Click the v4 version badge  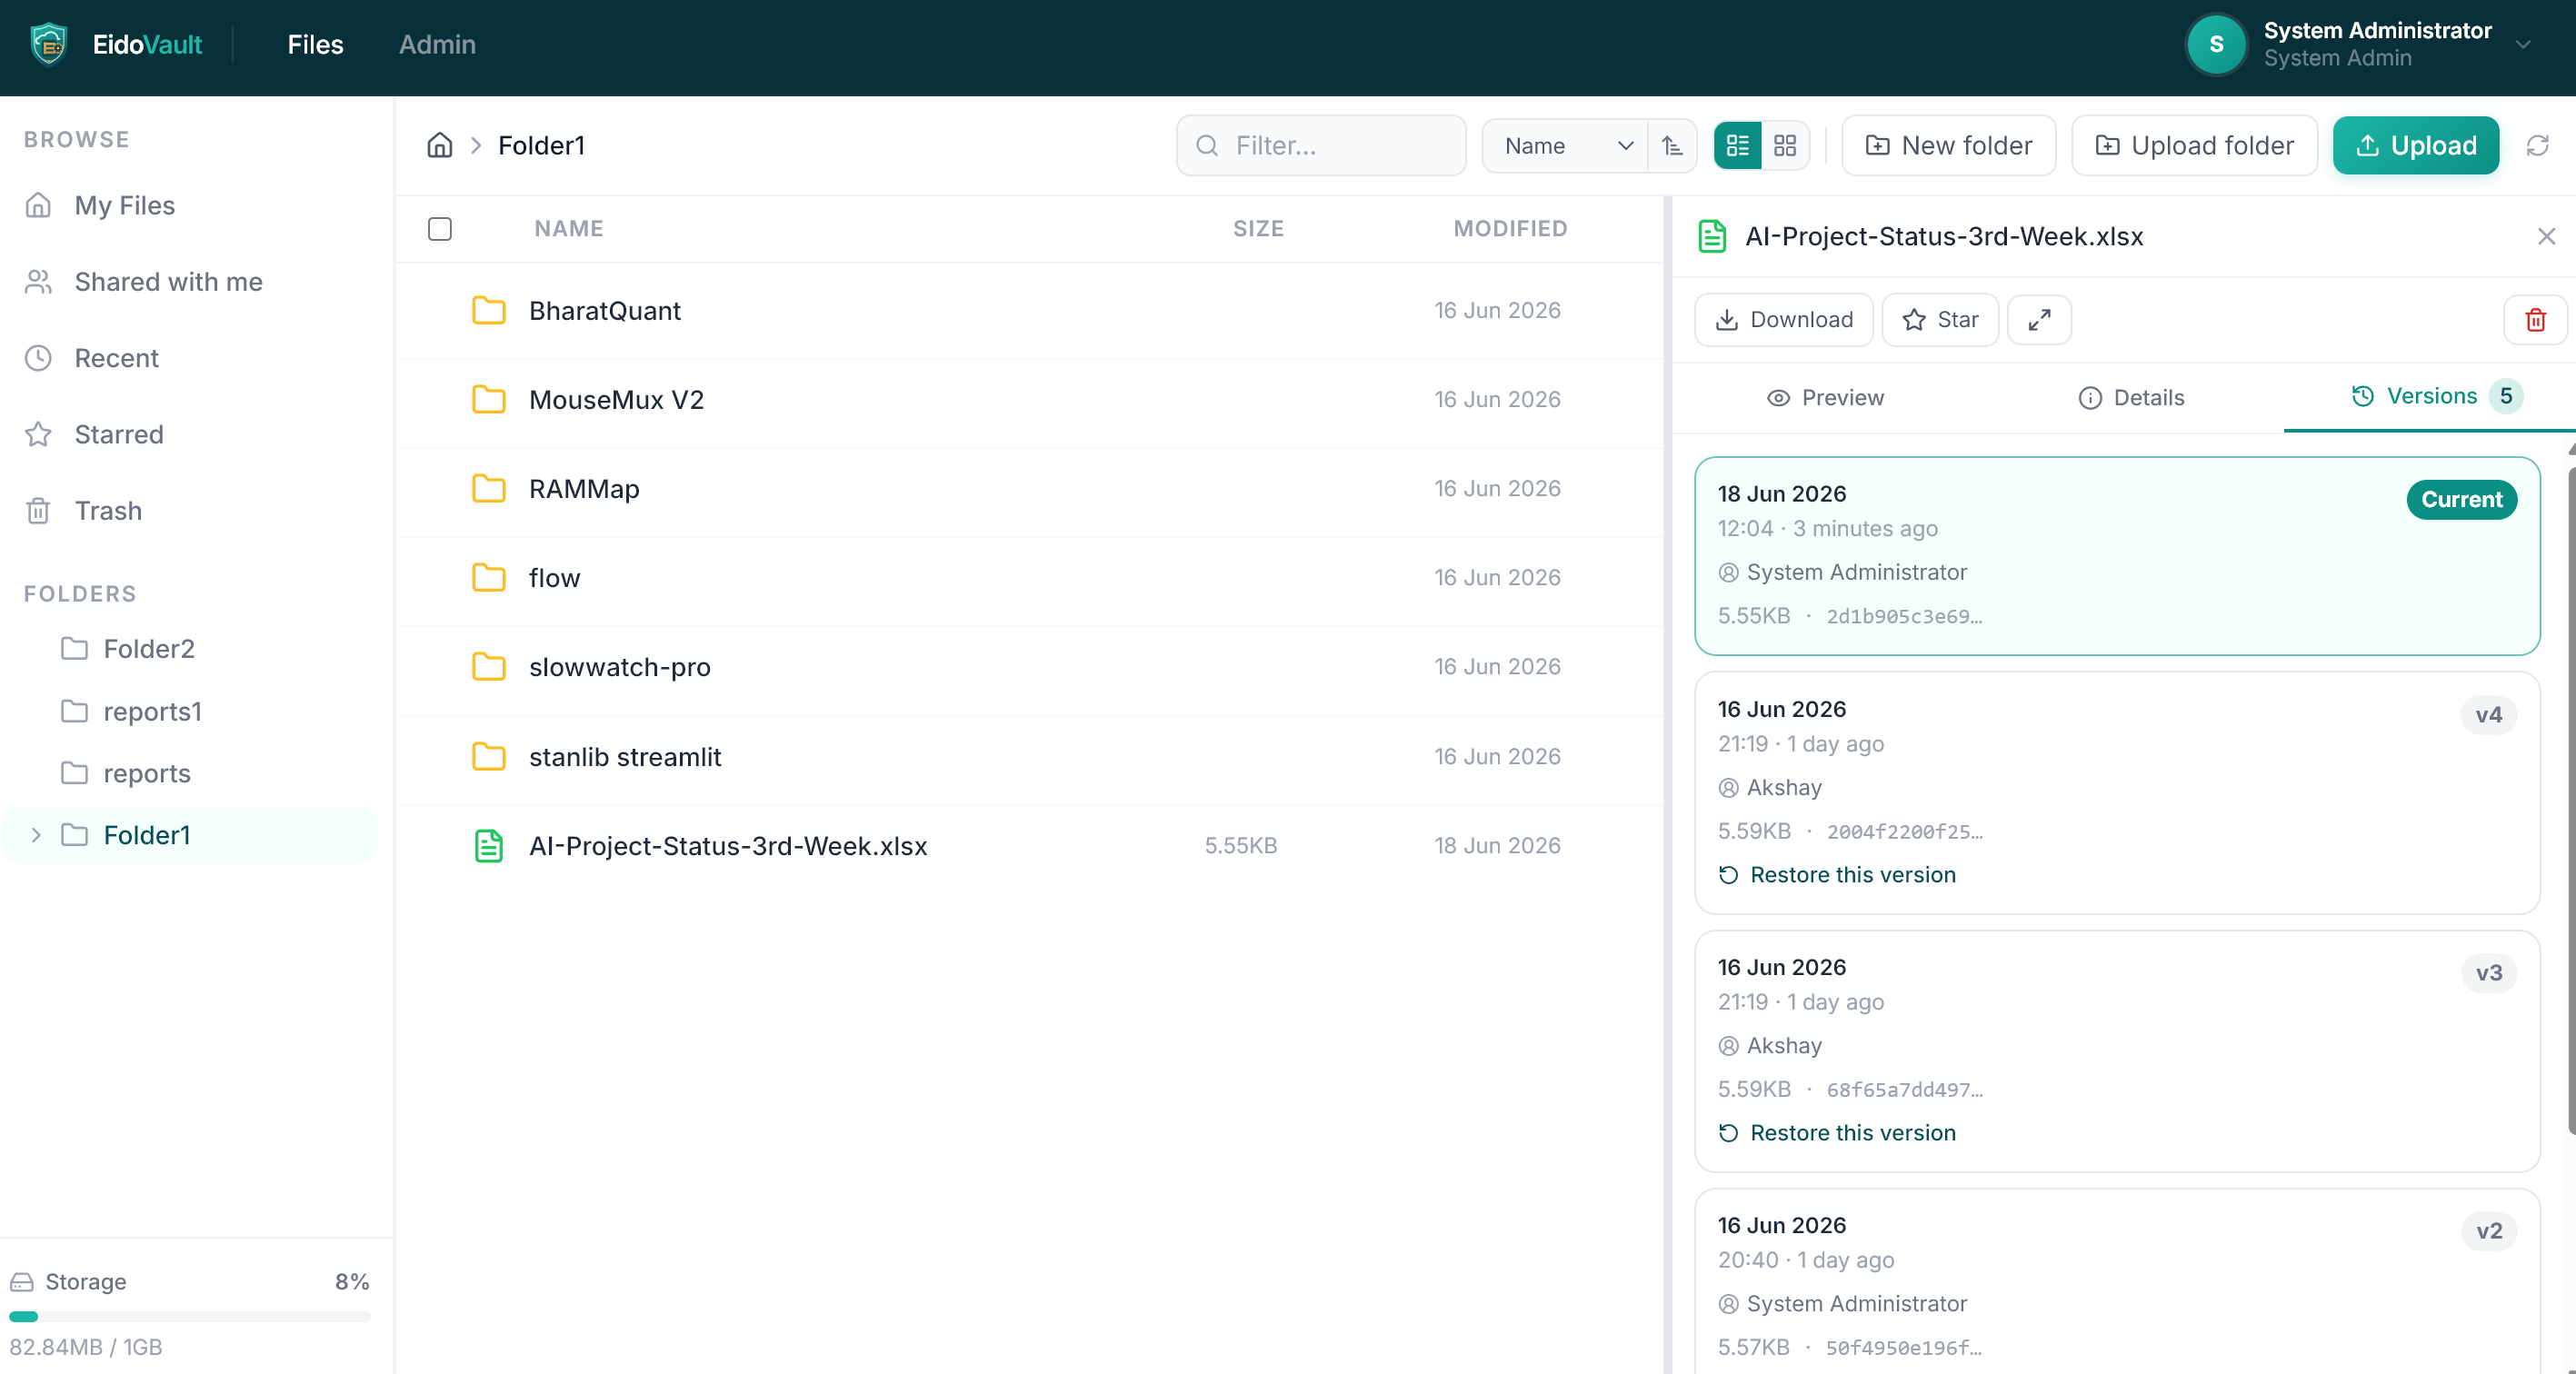point(2488,715)
